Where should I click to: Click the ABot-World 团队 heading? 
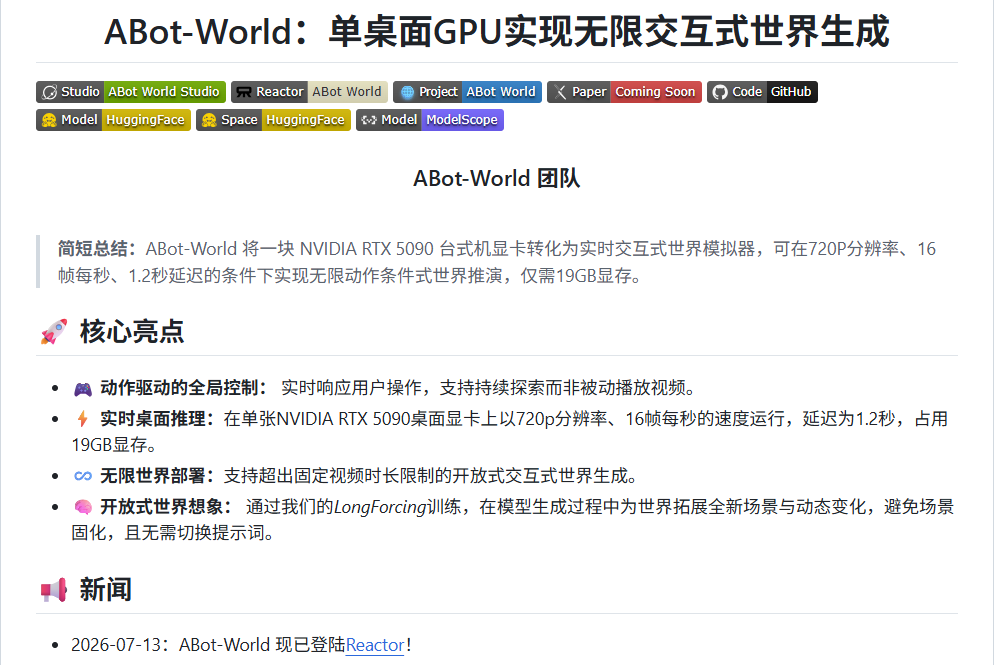[497, 178]
